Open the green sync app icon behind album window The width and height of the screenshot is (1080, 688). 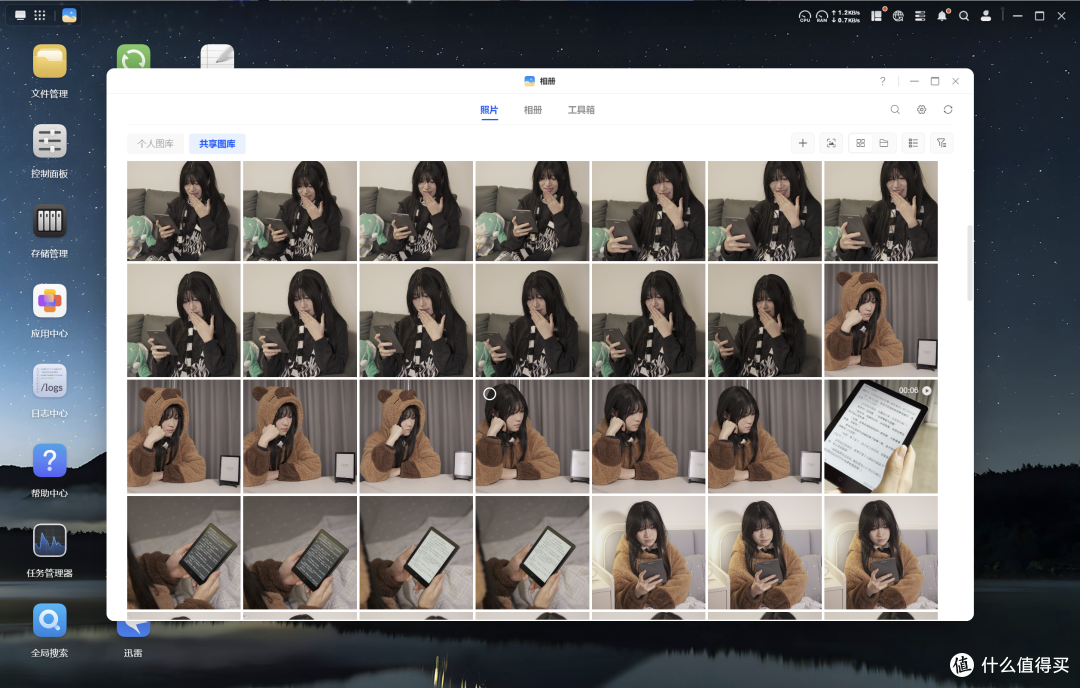[133, 56]
